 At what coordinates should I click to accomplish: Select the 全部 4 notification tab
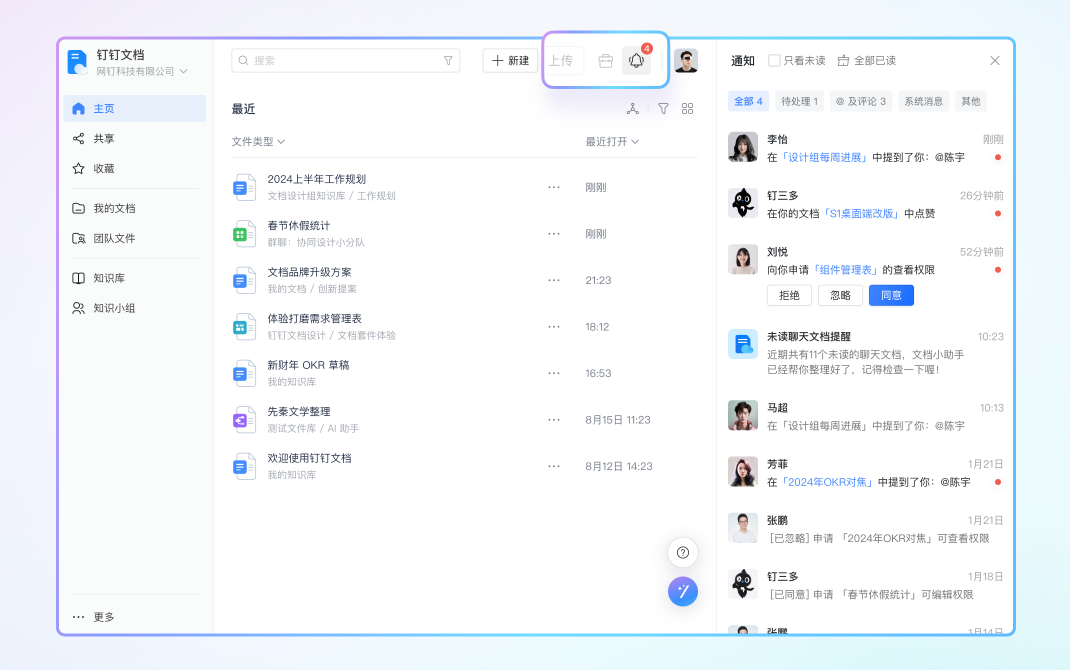749,101
